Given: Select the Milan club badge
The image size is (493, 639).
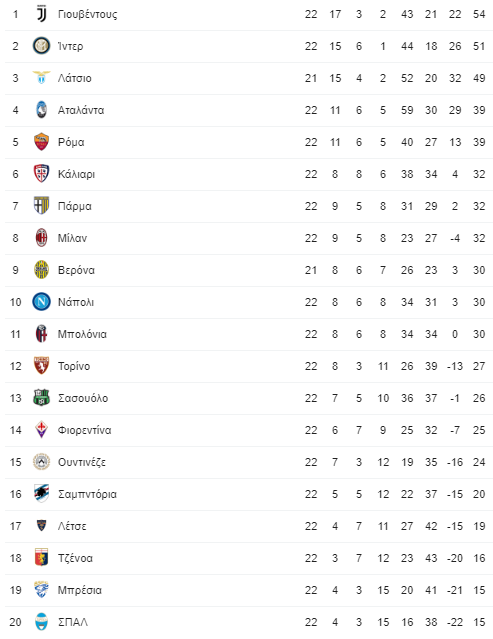Looking at the screenshot, I should 41,238.
